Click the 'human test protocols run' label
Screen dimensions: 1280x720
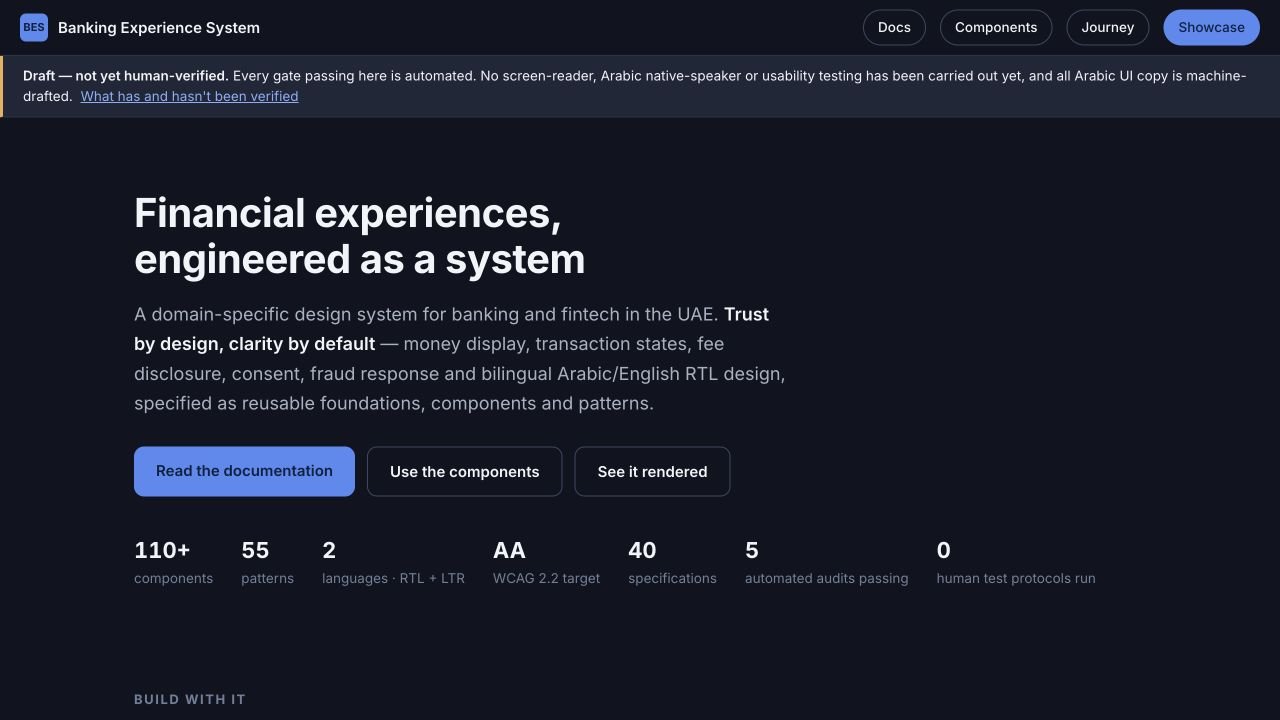click(1016, 578)
